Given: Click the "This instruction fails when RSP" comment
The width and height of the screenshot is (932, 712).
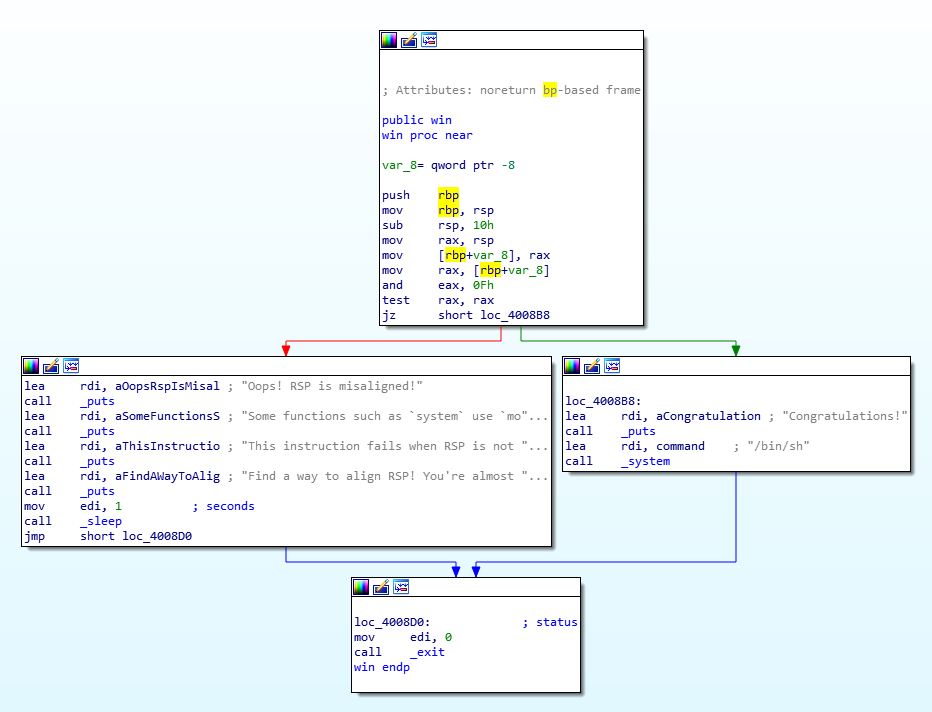Looking at the screenshot, I should tap(395, 446).
